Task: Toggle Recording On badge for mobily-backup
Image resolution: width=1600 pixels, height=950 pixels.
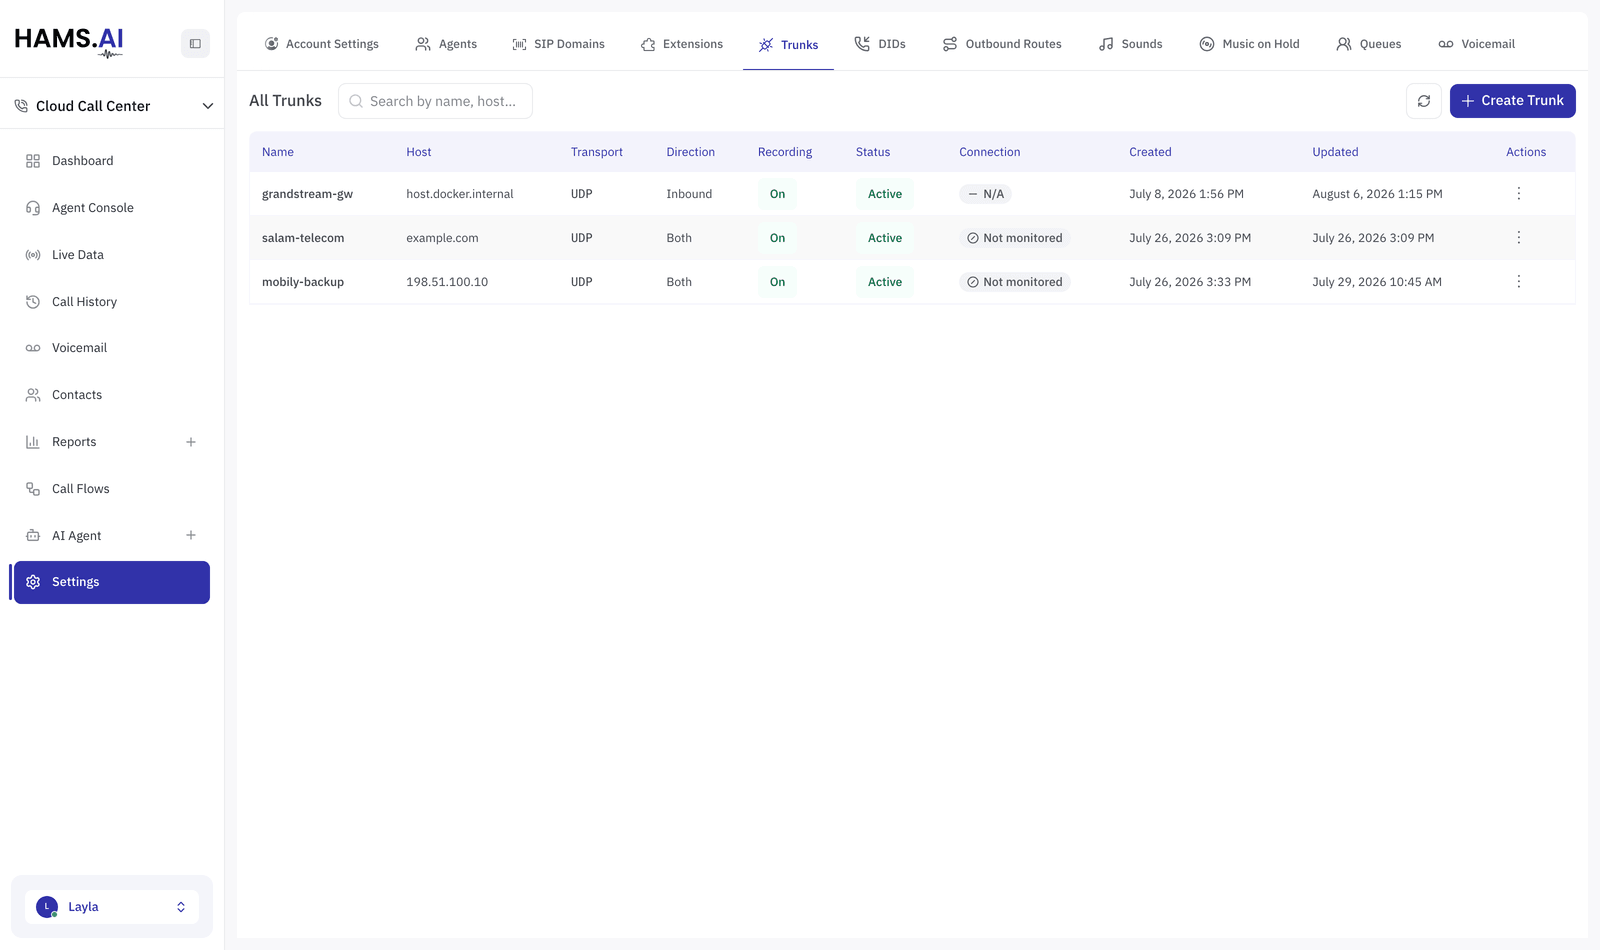Action: click(777, 282)
